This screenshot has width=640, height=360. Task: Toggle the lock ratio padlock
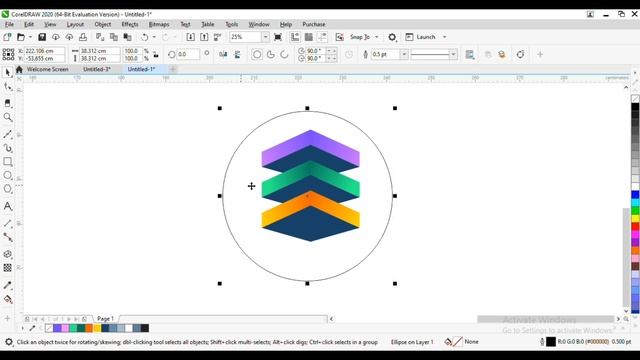click(156, 55)
